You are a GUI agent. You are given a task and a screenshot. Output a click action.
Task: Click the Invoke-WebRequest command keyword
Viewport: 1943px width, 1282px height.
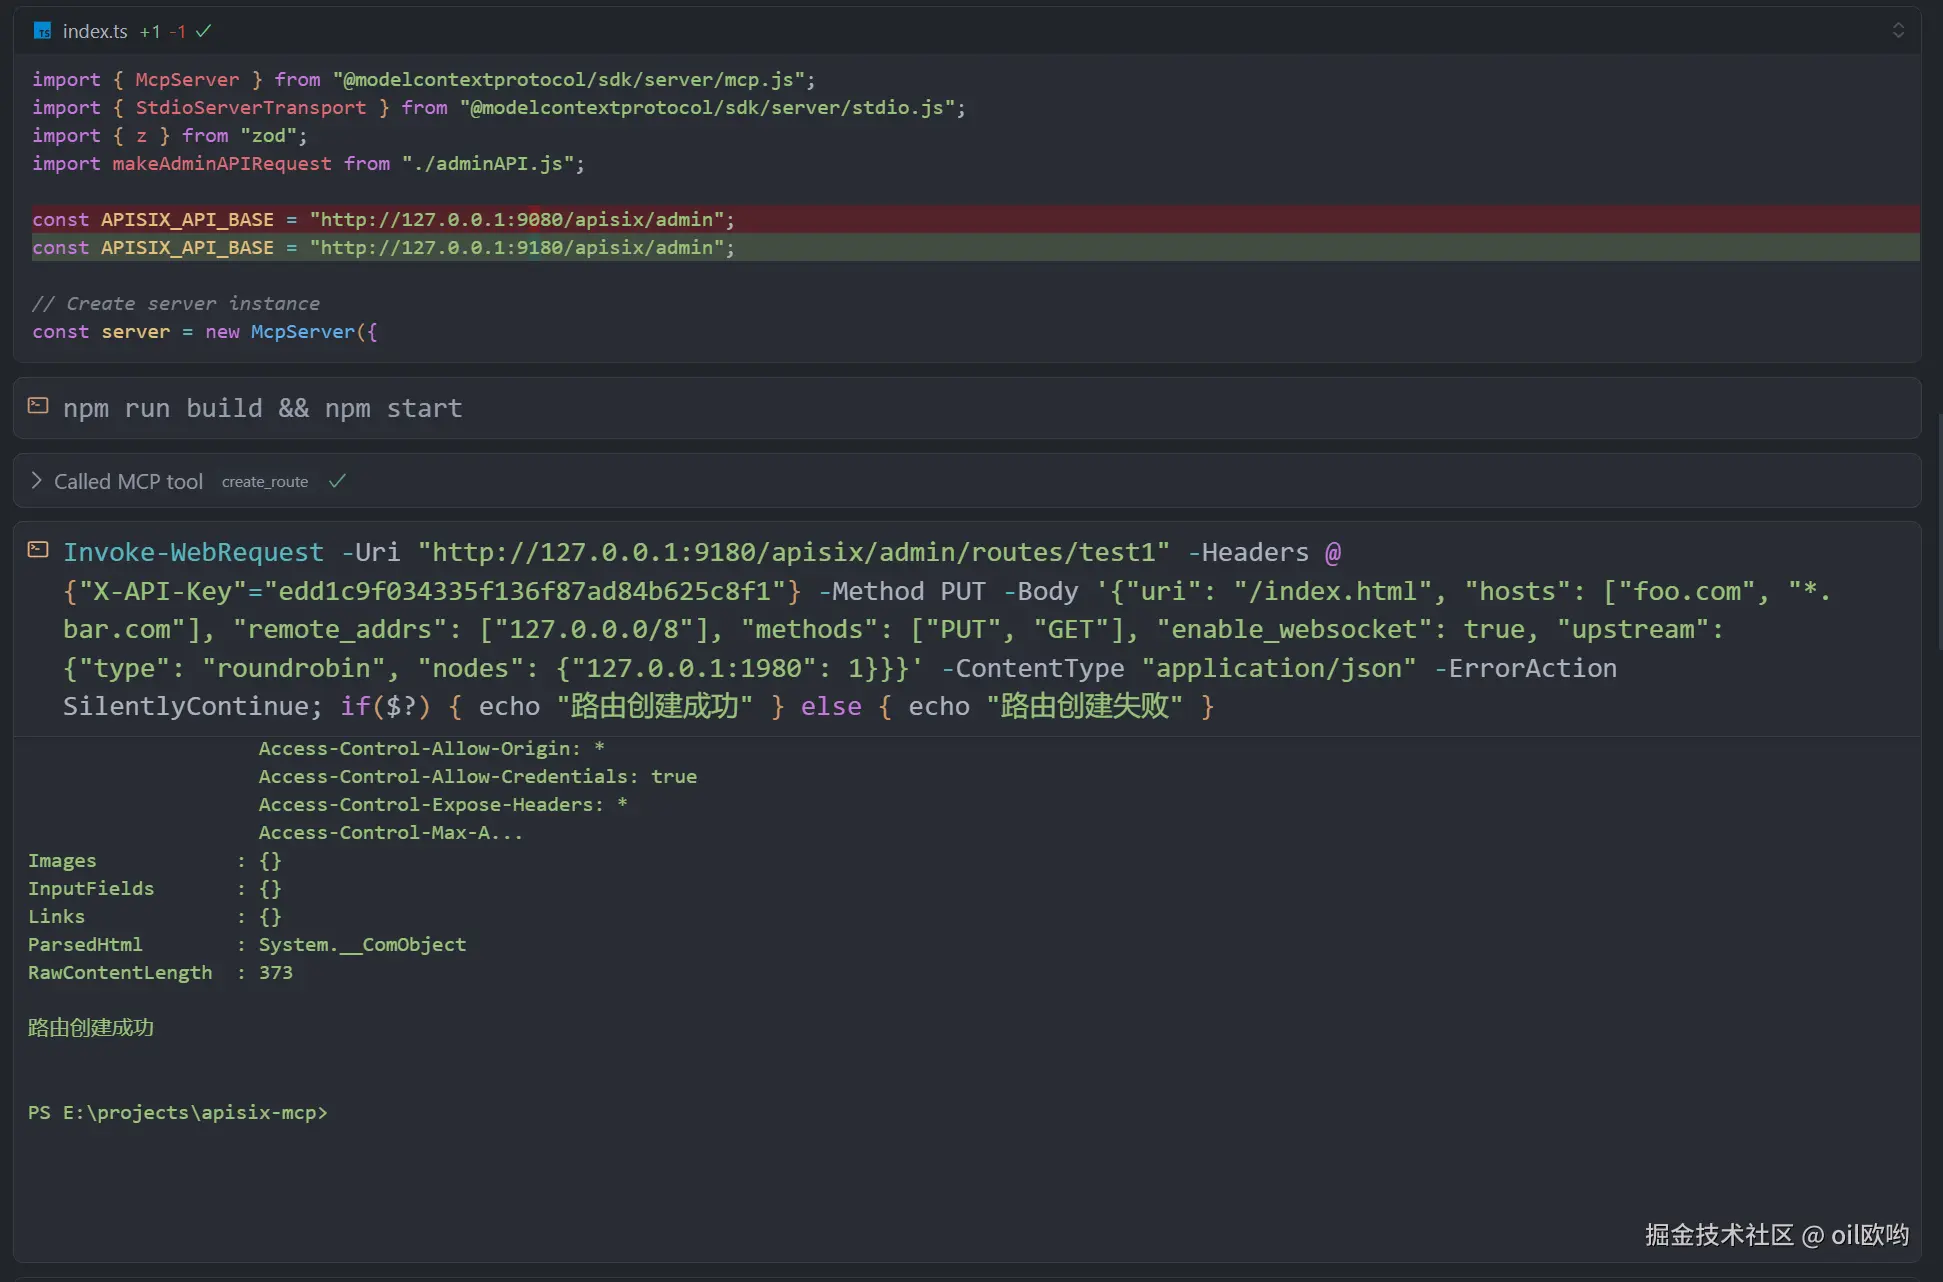193,552
